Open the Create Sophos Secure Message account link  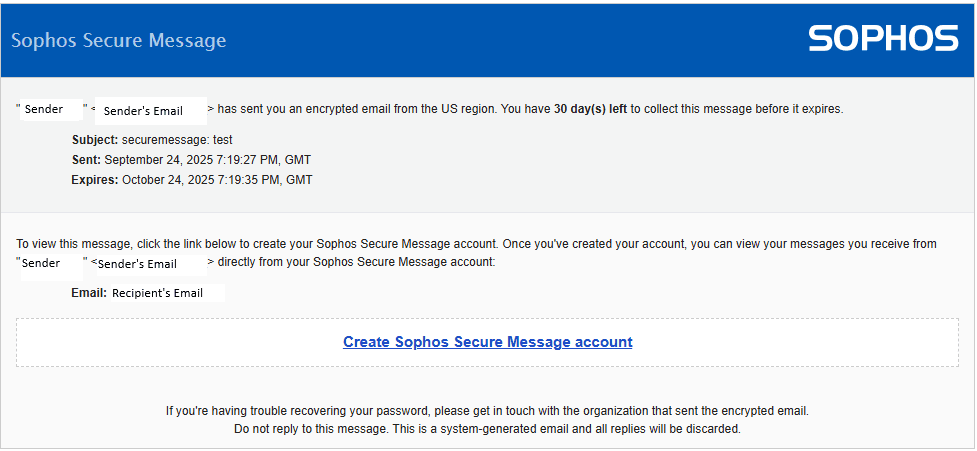pos(487,342)
